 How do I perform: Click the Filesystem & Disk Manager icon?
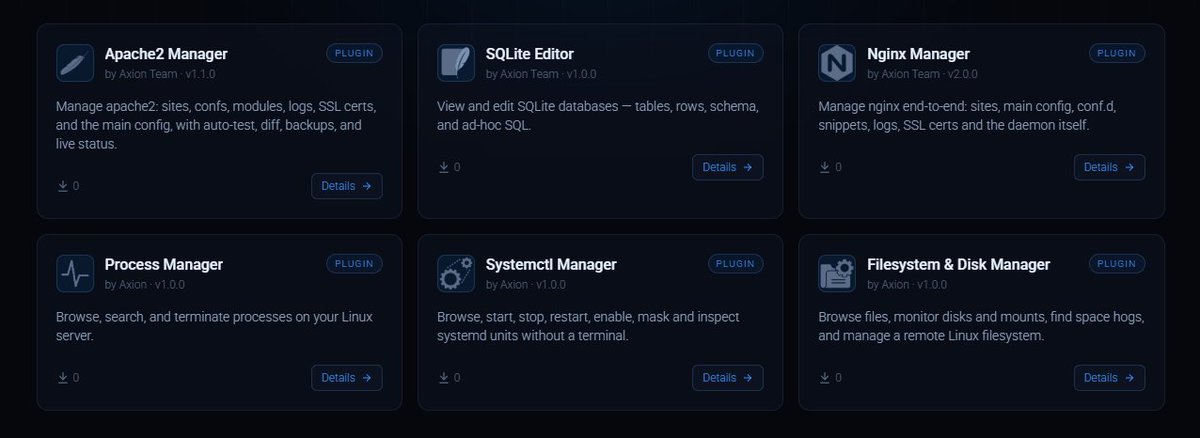[x=837, y=273]
